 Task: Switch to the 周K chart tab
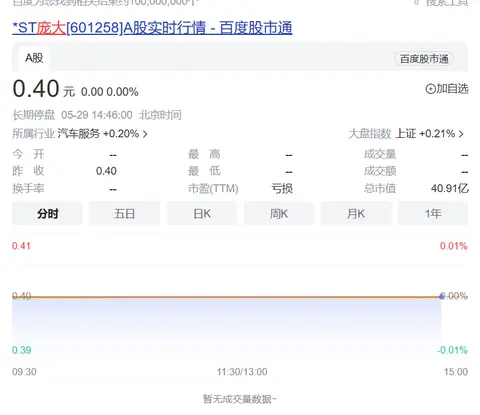click(279, 213)
